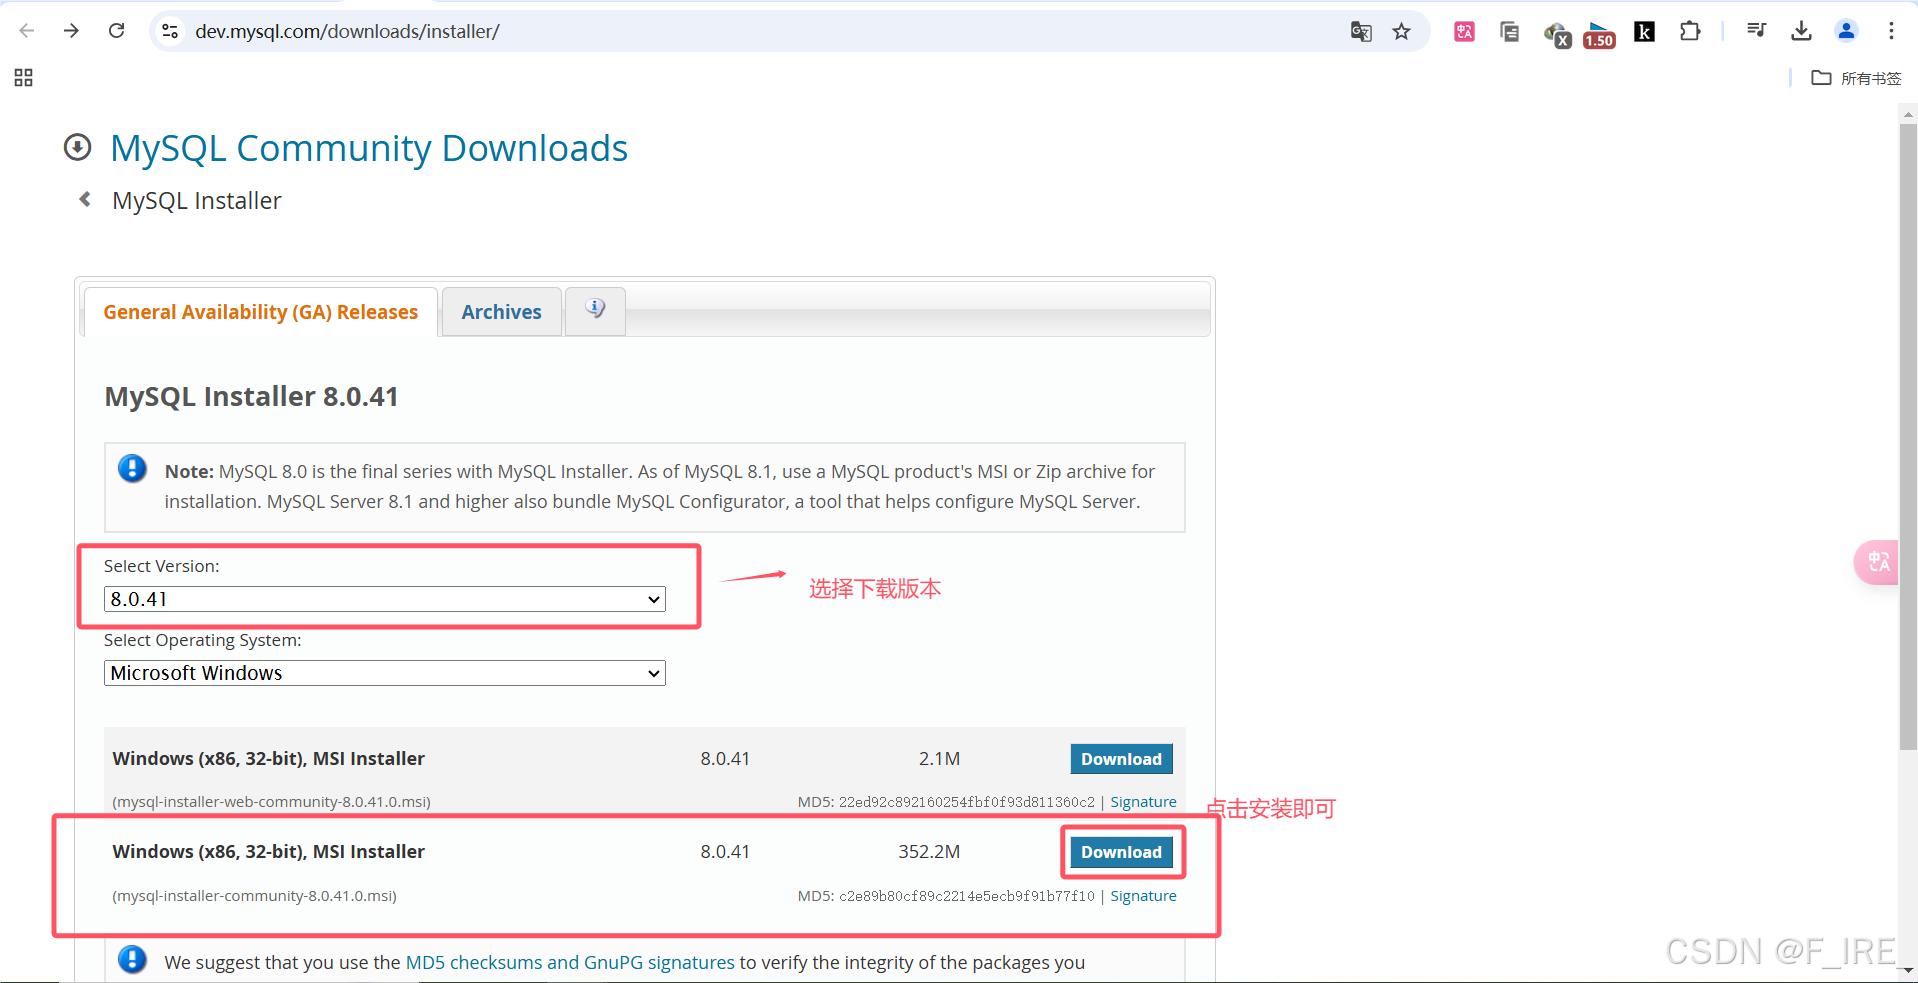Open the extensions puzzle-piece menu
This screenshot has width=1918, height=983.
pos(1690,31)
